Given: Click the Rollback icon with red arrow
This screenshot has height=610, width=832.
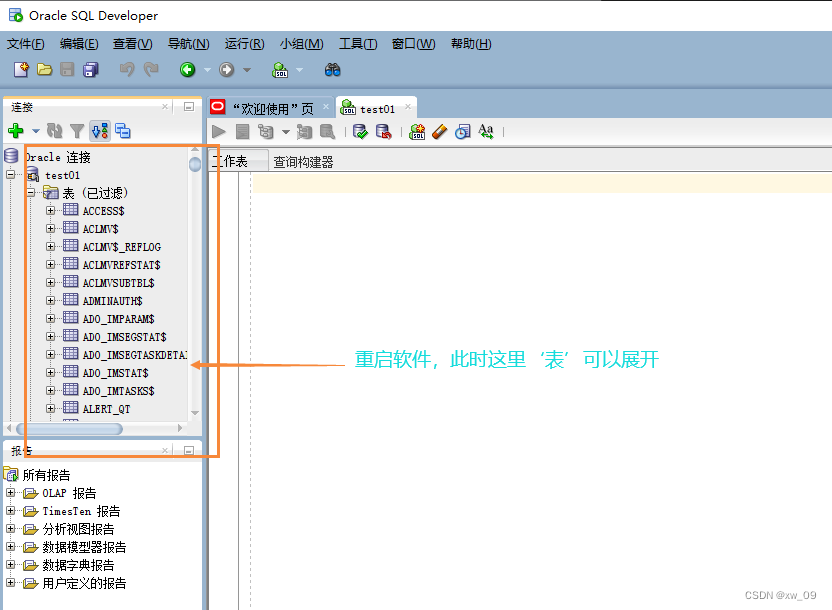Looking at the screenshot, I should [x=383, y=132].
